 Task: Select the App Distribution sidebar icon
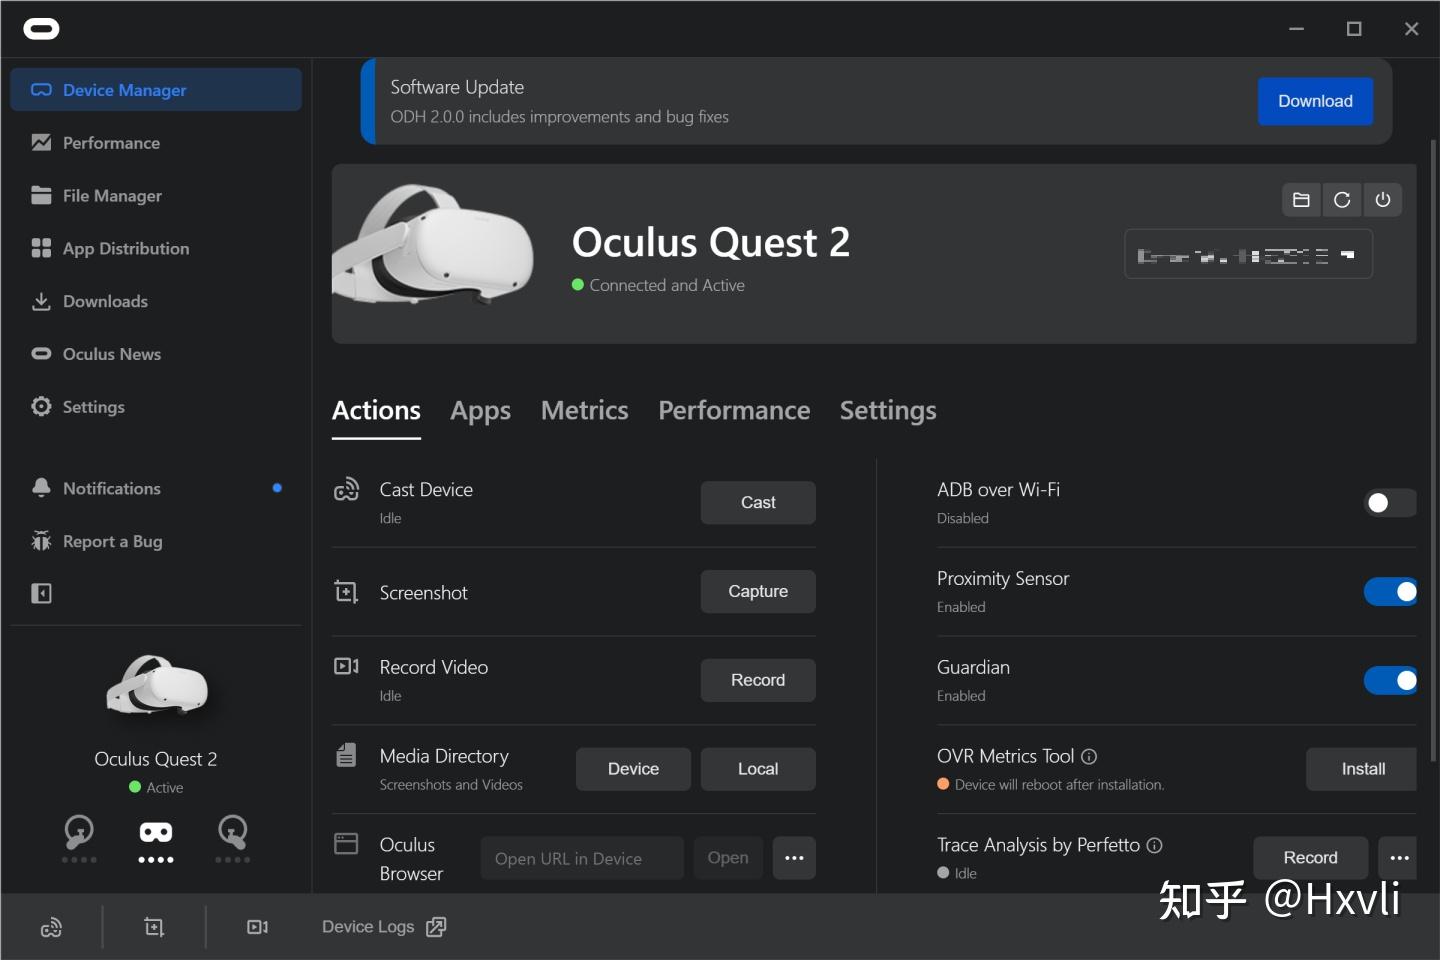(x=41, y=249)
